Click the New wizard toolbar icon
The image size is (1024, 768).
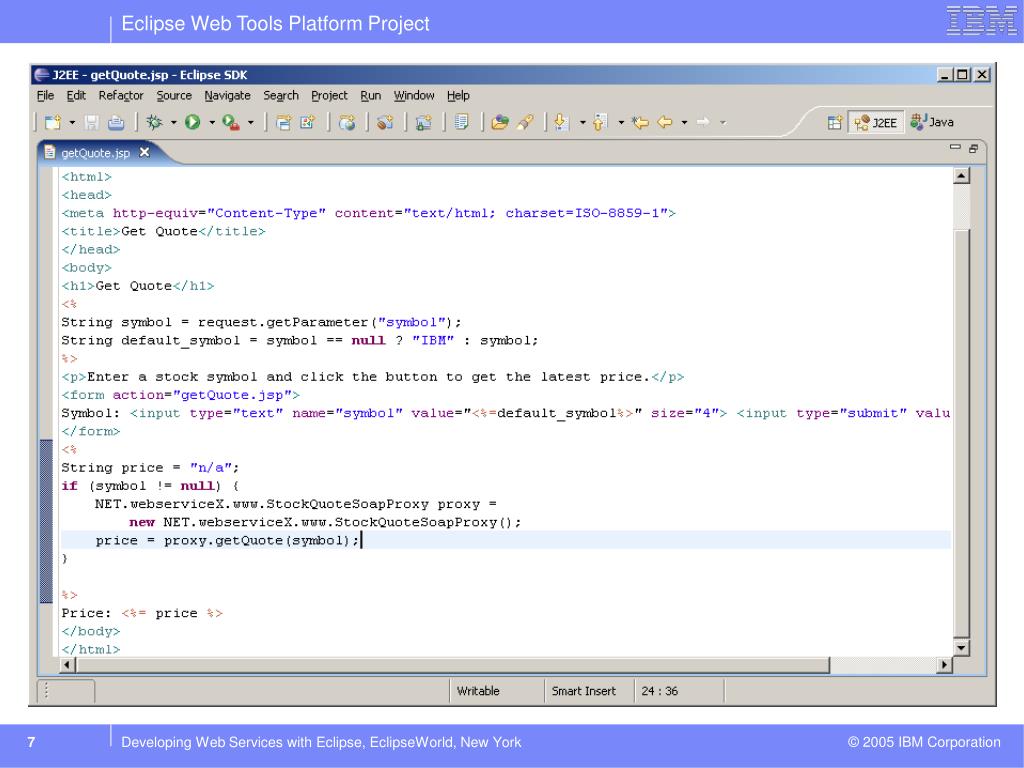(x=53, y=122)
